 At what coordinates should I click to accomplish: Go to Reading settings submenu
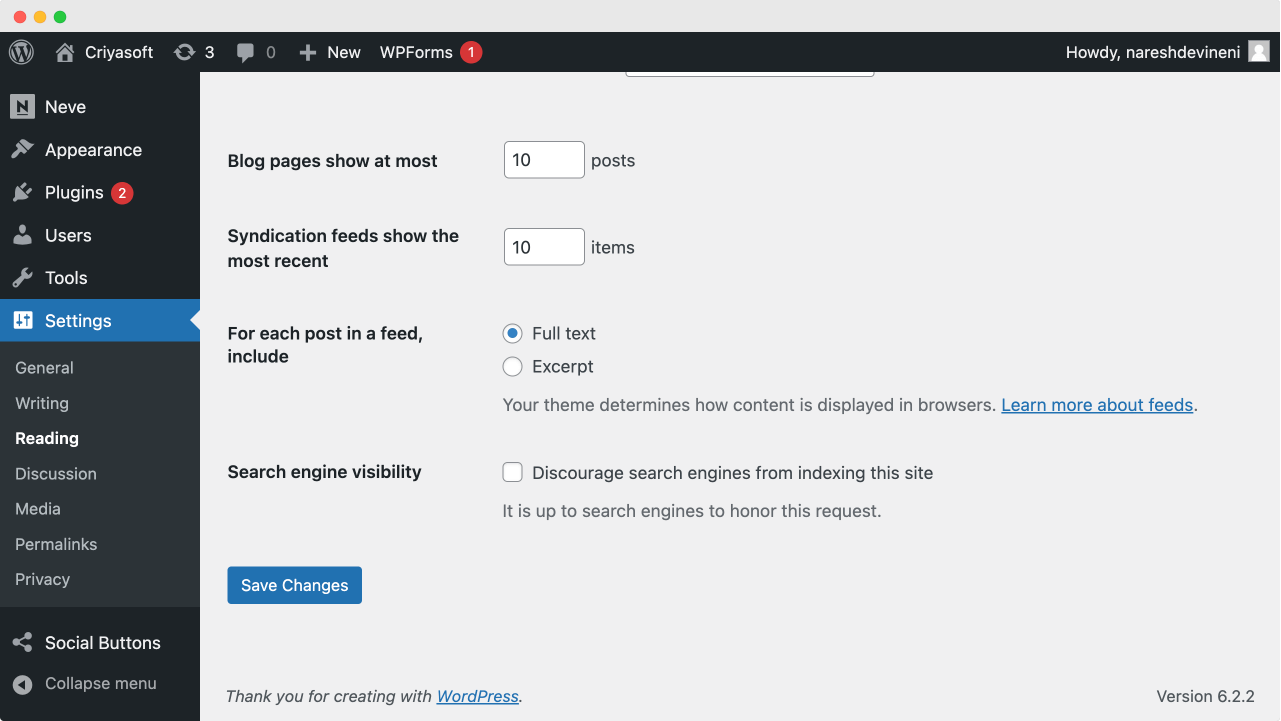pyautogui.click(x=47, y=438)
